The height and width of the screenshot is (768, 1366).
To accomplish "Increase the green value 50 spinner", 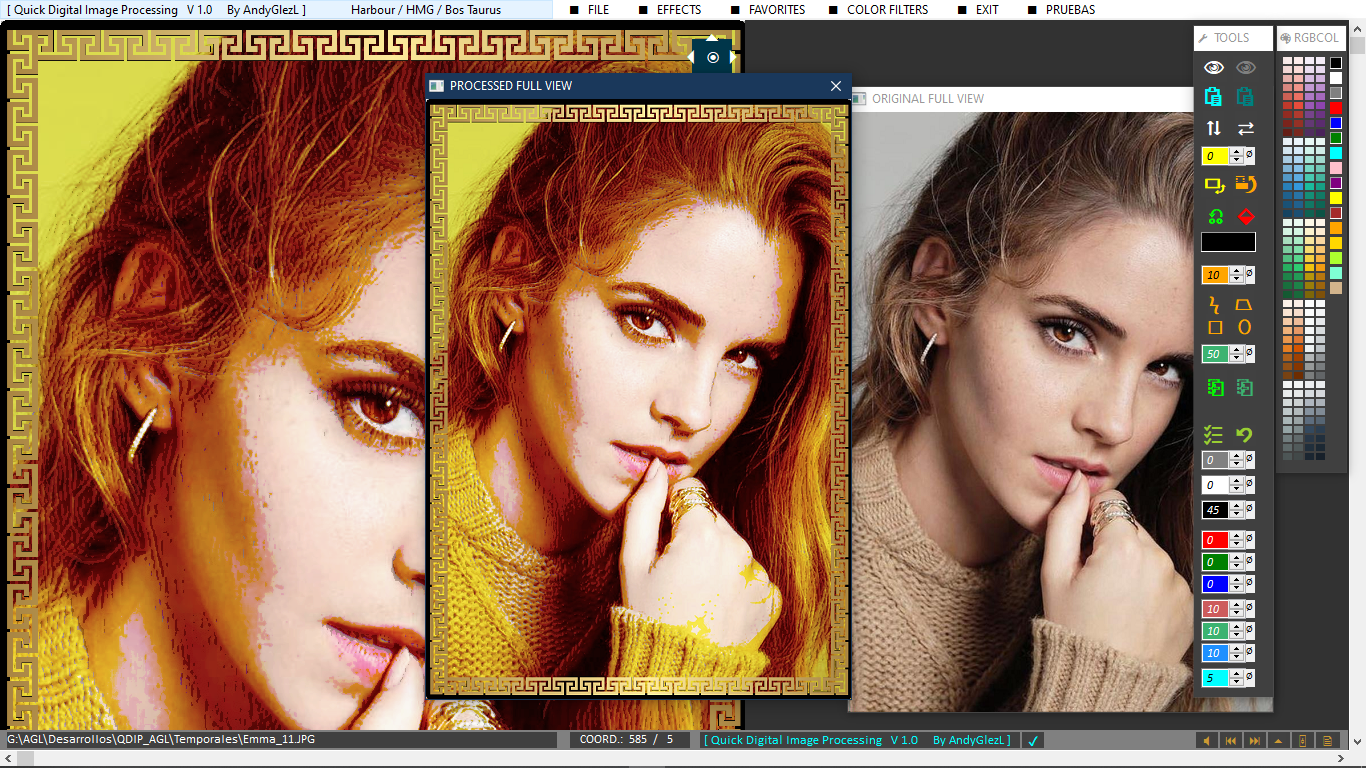I will point(1237,350).
